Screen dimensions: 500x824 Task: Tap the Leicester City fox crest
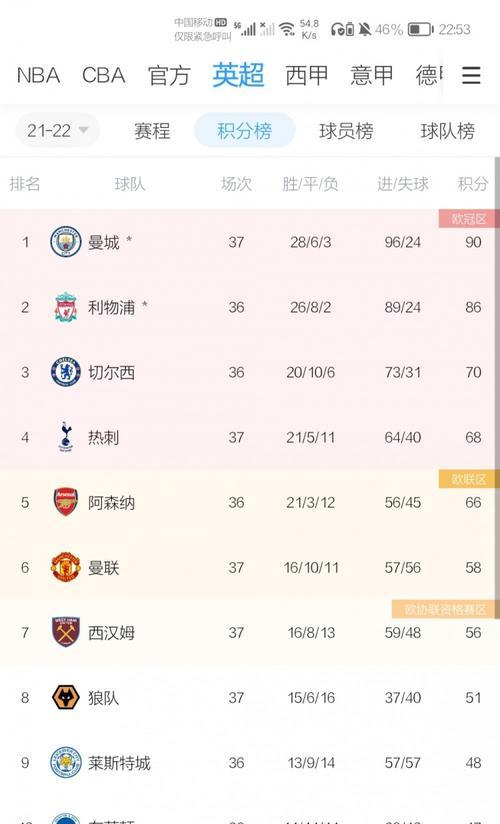(66, 763)
